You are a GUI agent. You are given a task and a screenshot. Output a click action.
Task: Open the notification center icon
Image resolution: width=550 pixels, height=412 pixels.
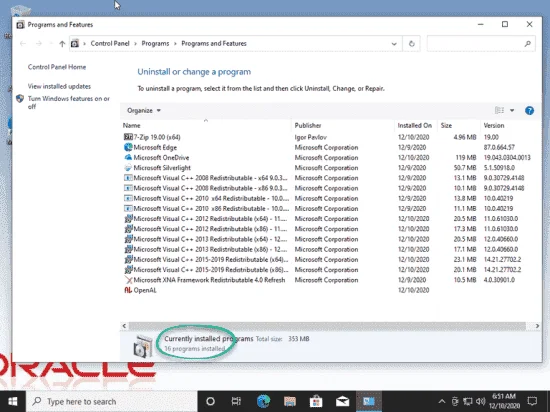pyautogui.click(x=532, y=401)
